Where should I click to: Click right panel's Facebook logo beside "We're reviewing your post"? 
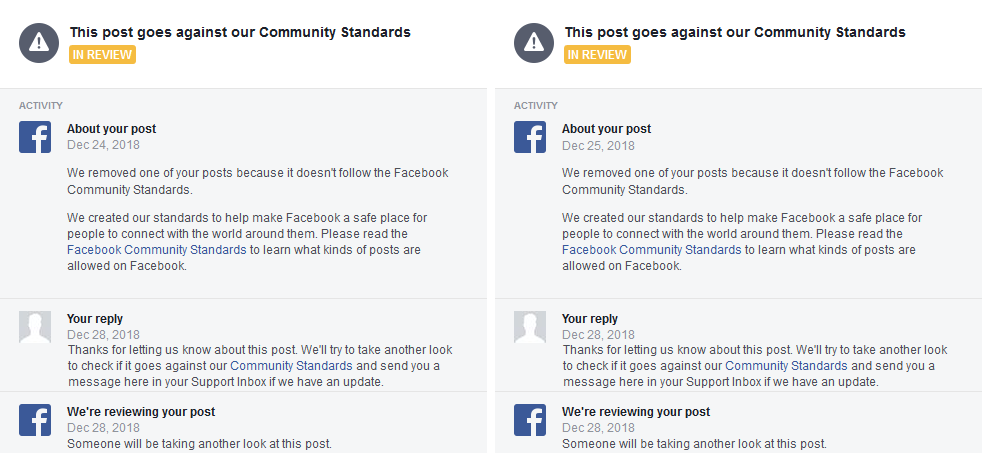pyautogui.click(x=530, y=420)
